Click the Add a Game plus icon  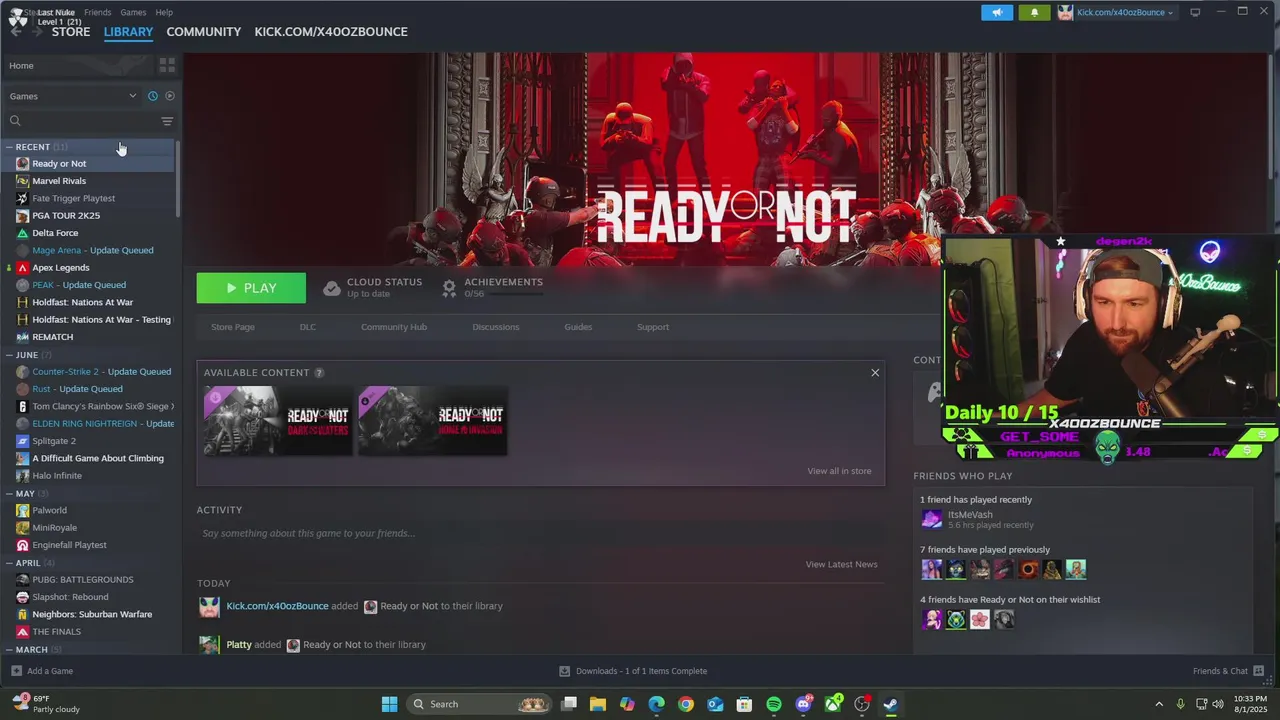pos(16,671)
